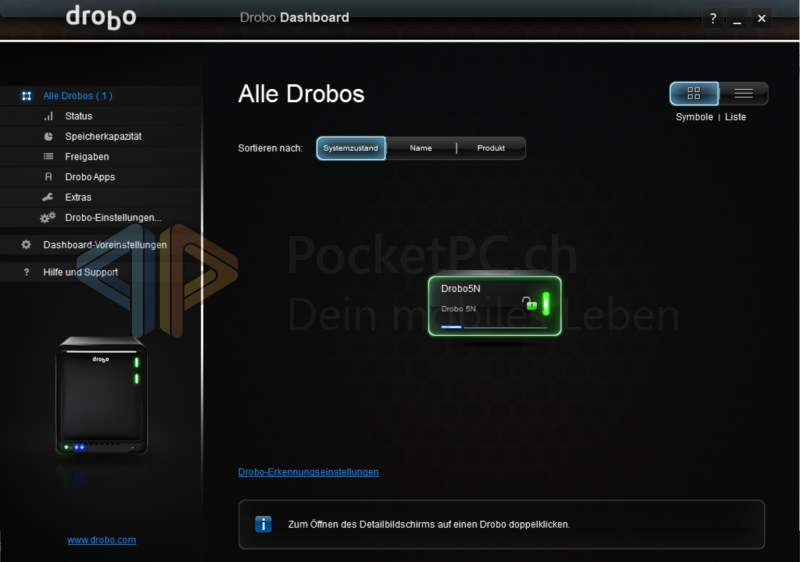The width and height of the screenshot is (800, 562).
Task: Switch to Liste view
Action: (743, 93)
